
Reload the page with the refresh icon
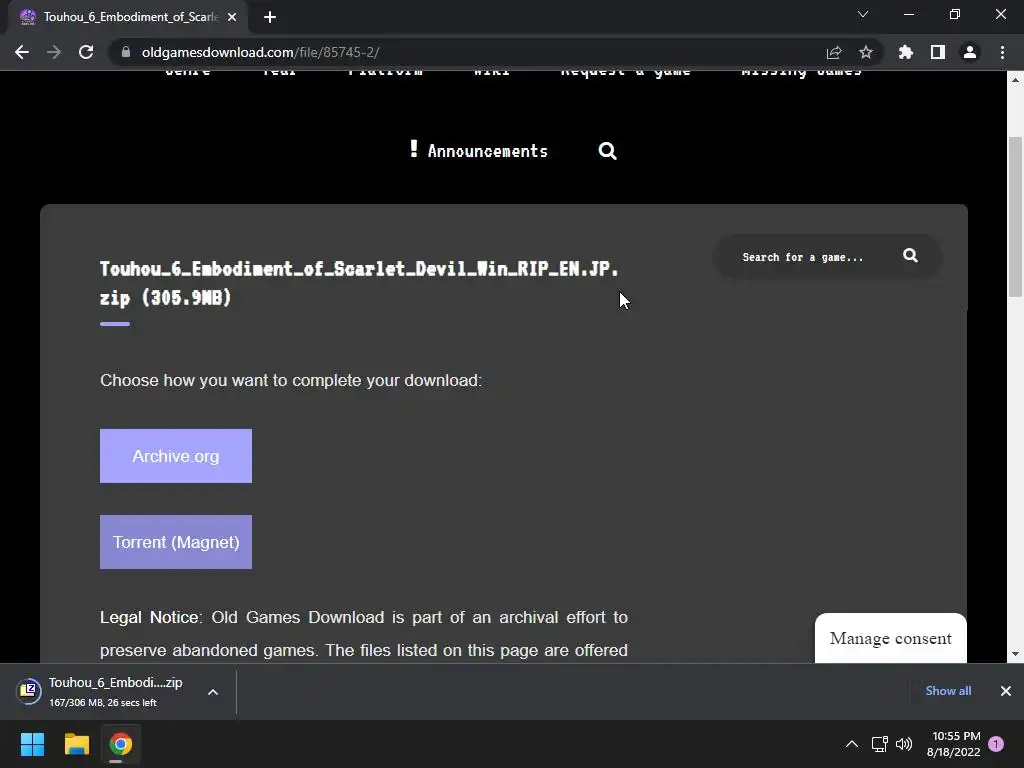86,52
